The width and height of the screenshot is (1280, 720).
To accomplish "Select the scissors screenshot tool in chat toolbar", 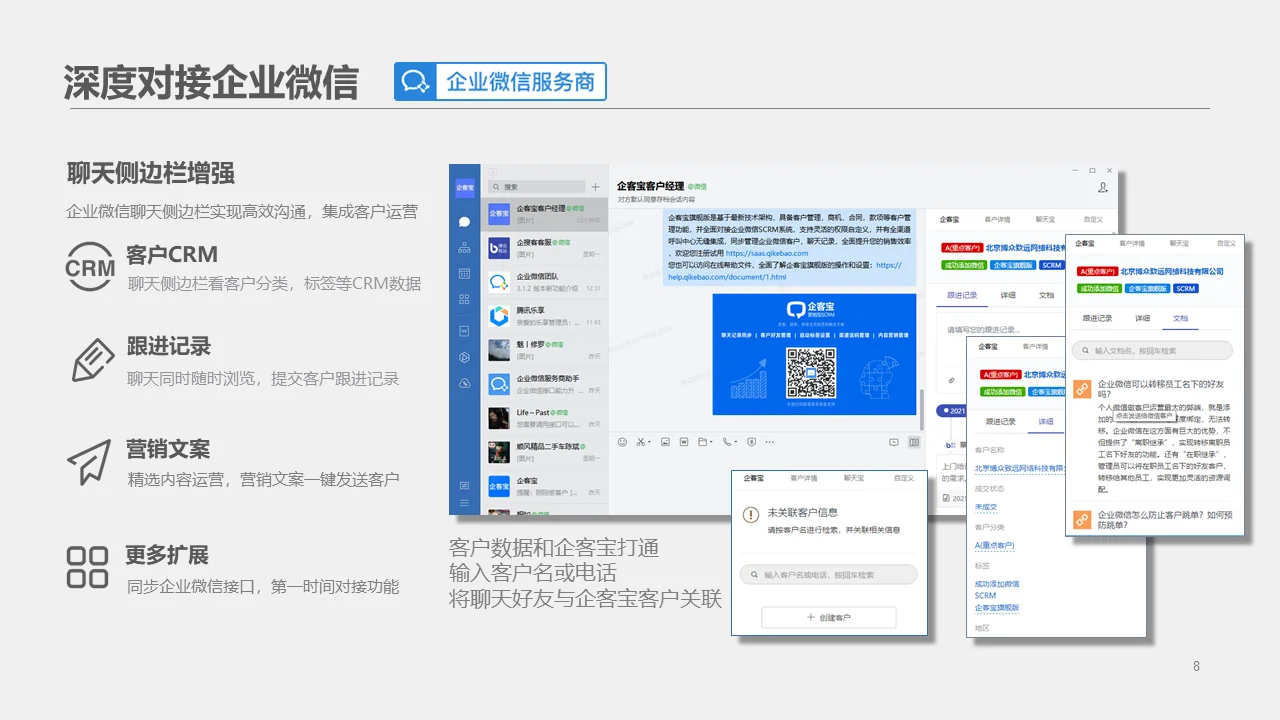I will pyautogui.click(x=641, y=441).
